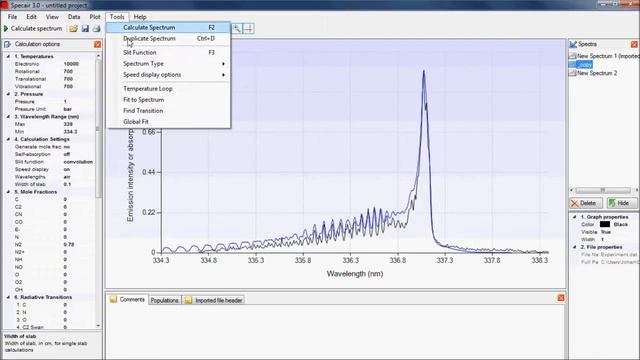
Task: Click the Spectra panel chart icon
Action: 573,44
